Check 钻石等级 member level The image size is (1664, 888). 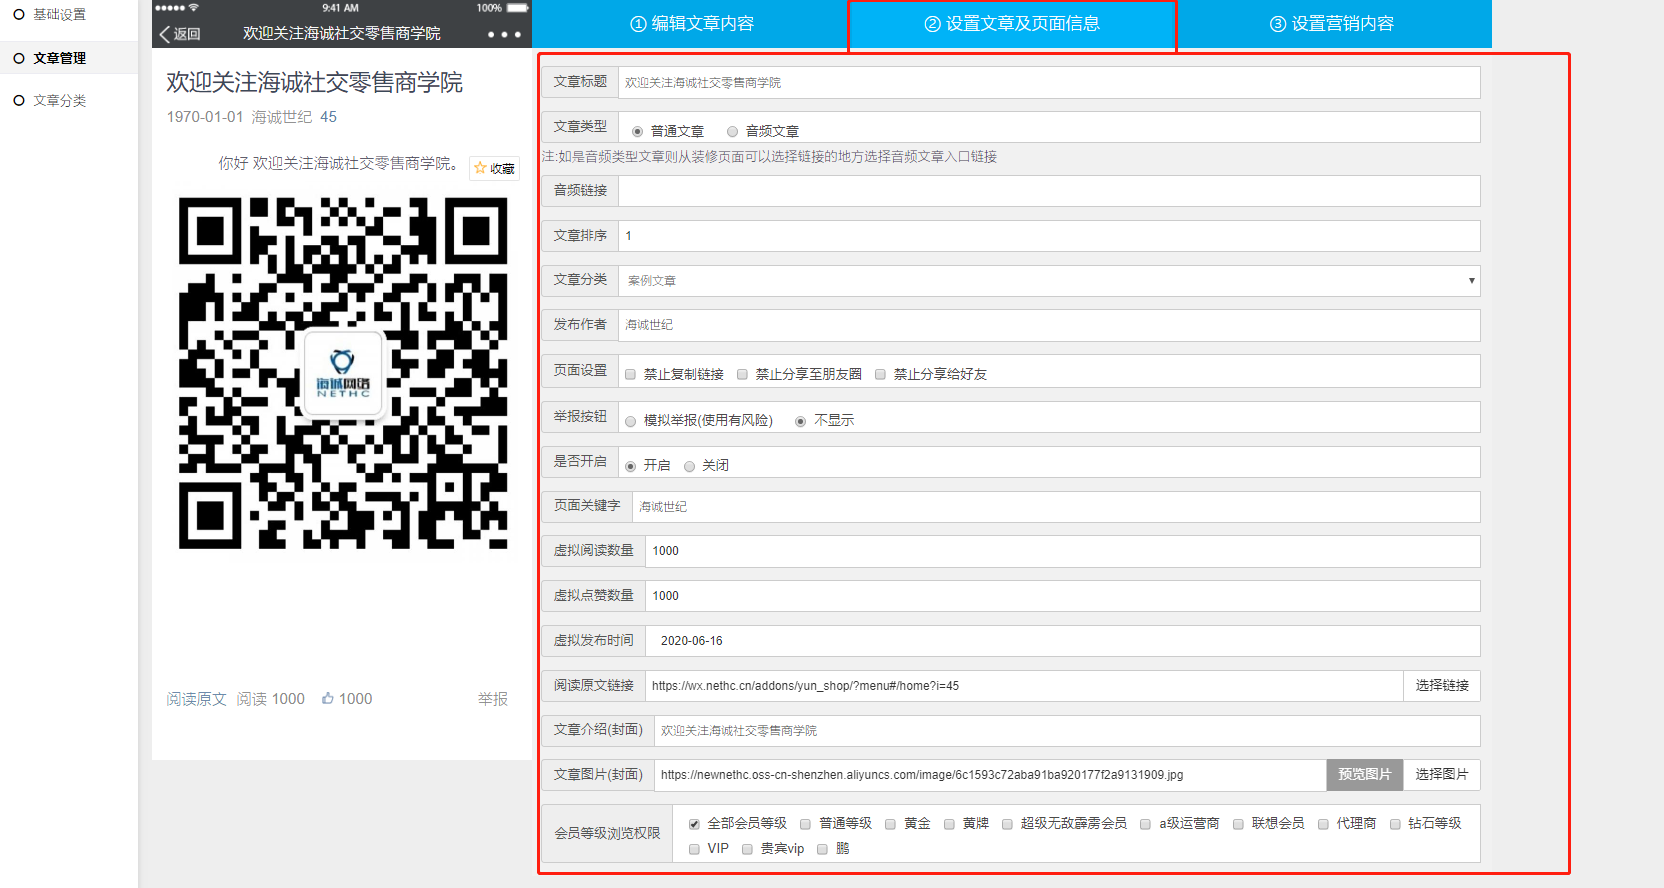tap(1395, 824)
